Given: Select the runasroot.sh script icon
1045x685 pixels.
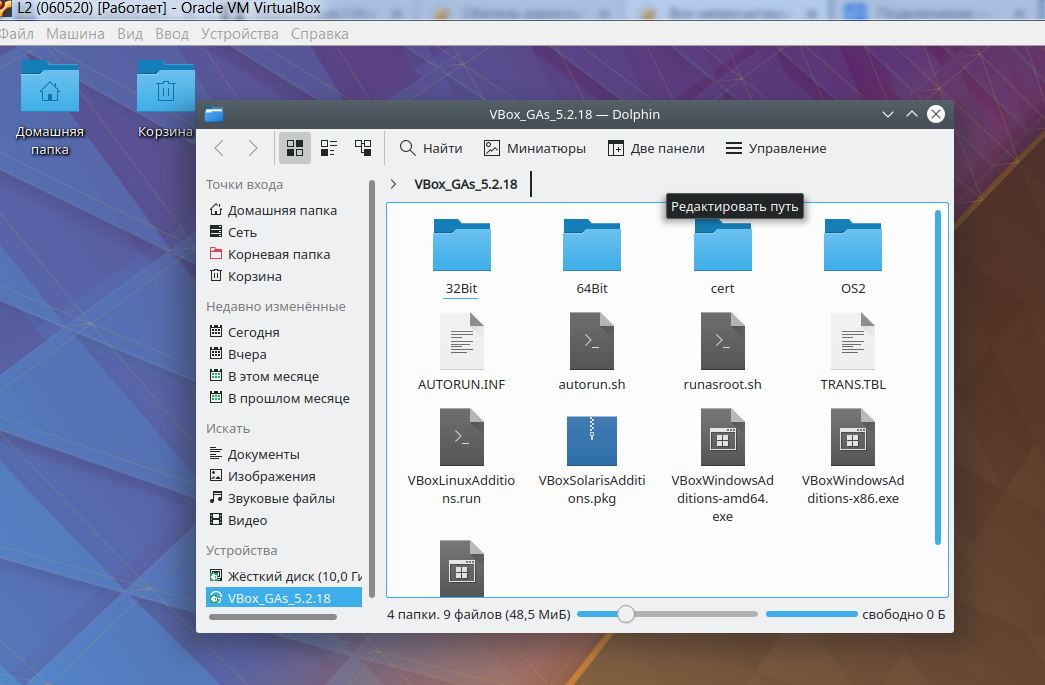Looking at the screenshot, I should click(x=722, y=341).
